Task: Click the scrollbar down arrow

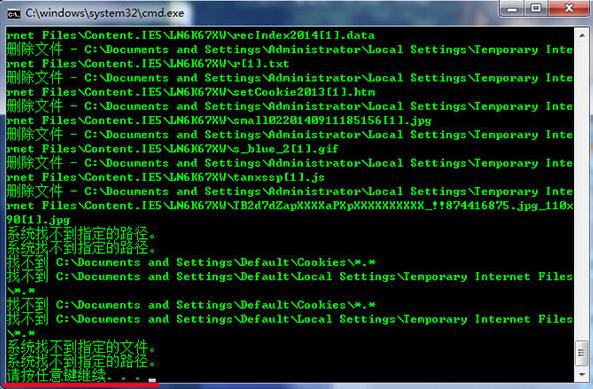Action: click(x=581, y=375)
